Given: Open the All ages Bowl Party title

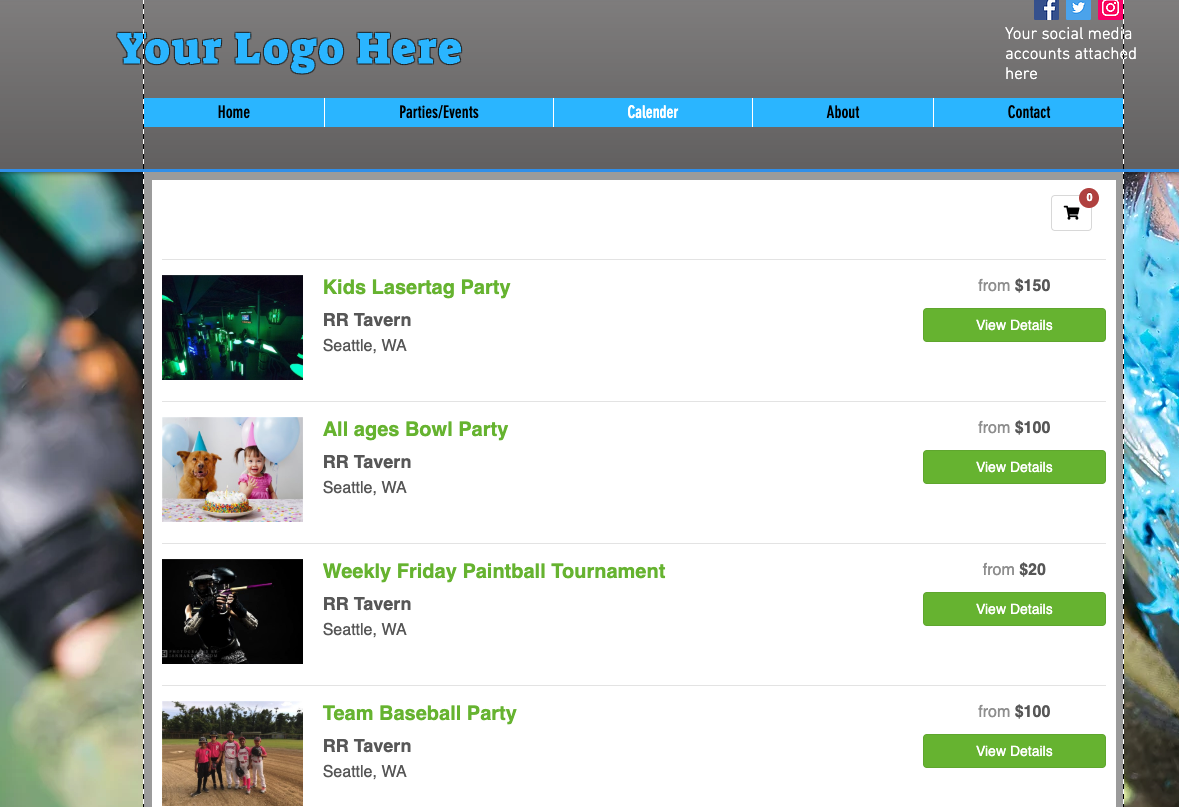Looking at the screenshot, I should (415, 429).
